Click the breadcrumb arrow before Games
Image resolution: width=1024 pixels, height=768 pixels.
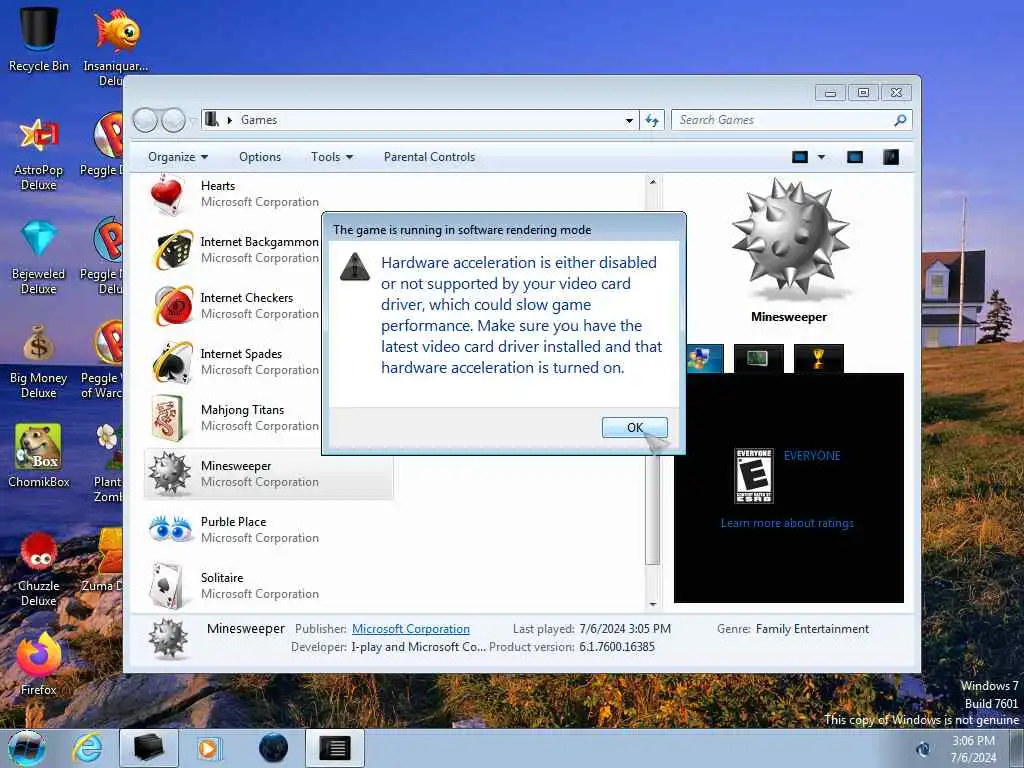[x=229, y=120]
